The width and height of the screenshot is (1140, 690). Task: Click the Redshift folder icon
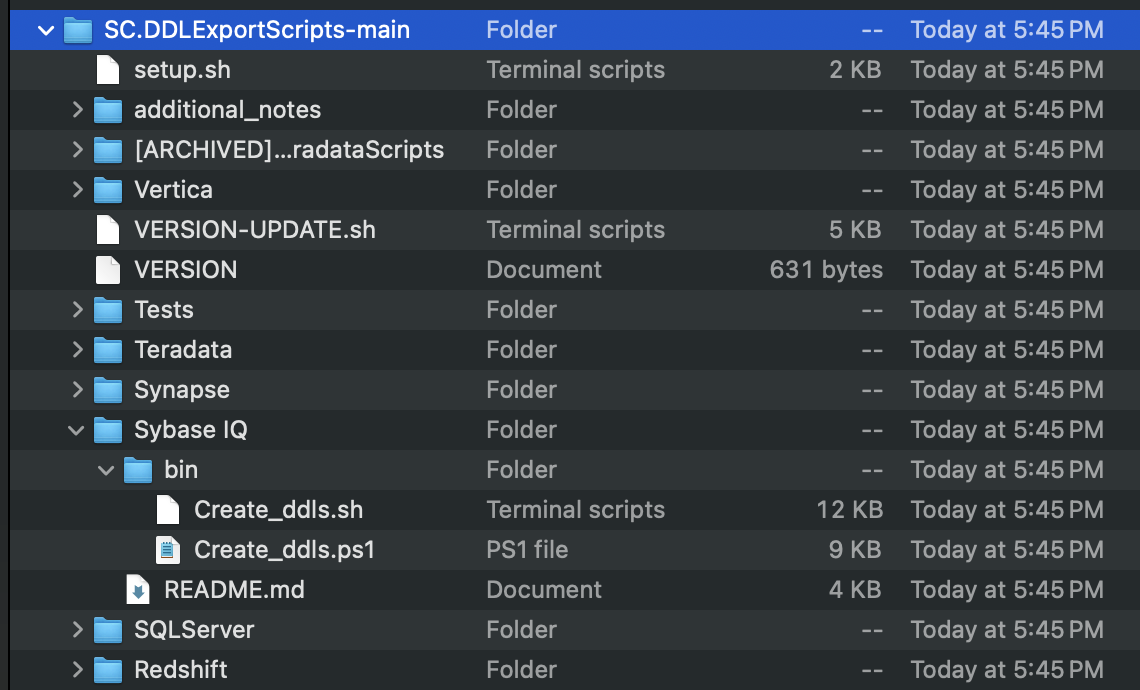[x=107, y=670]
